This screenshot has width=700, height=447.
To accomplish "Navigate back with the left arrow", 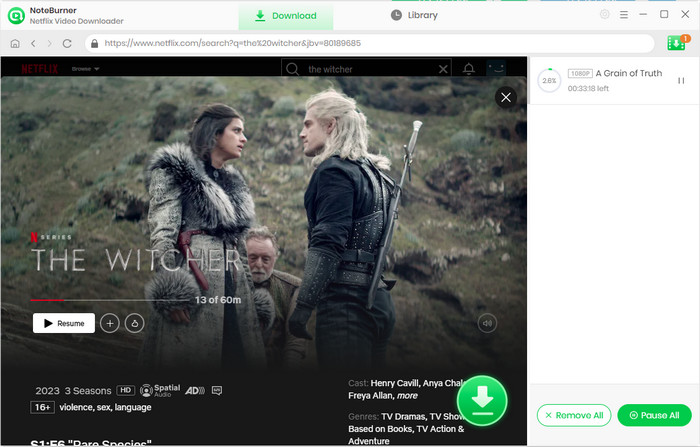I will (33, 43).
